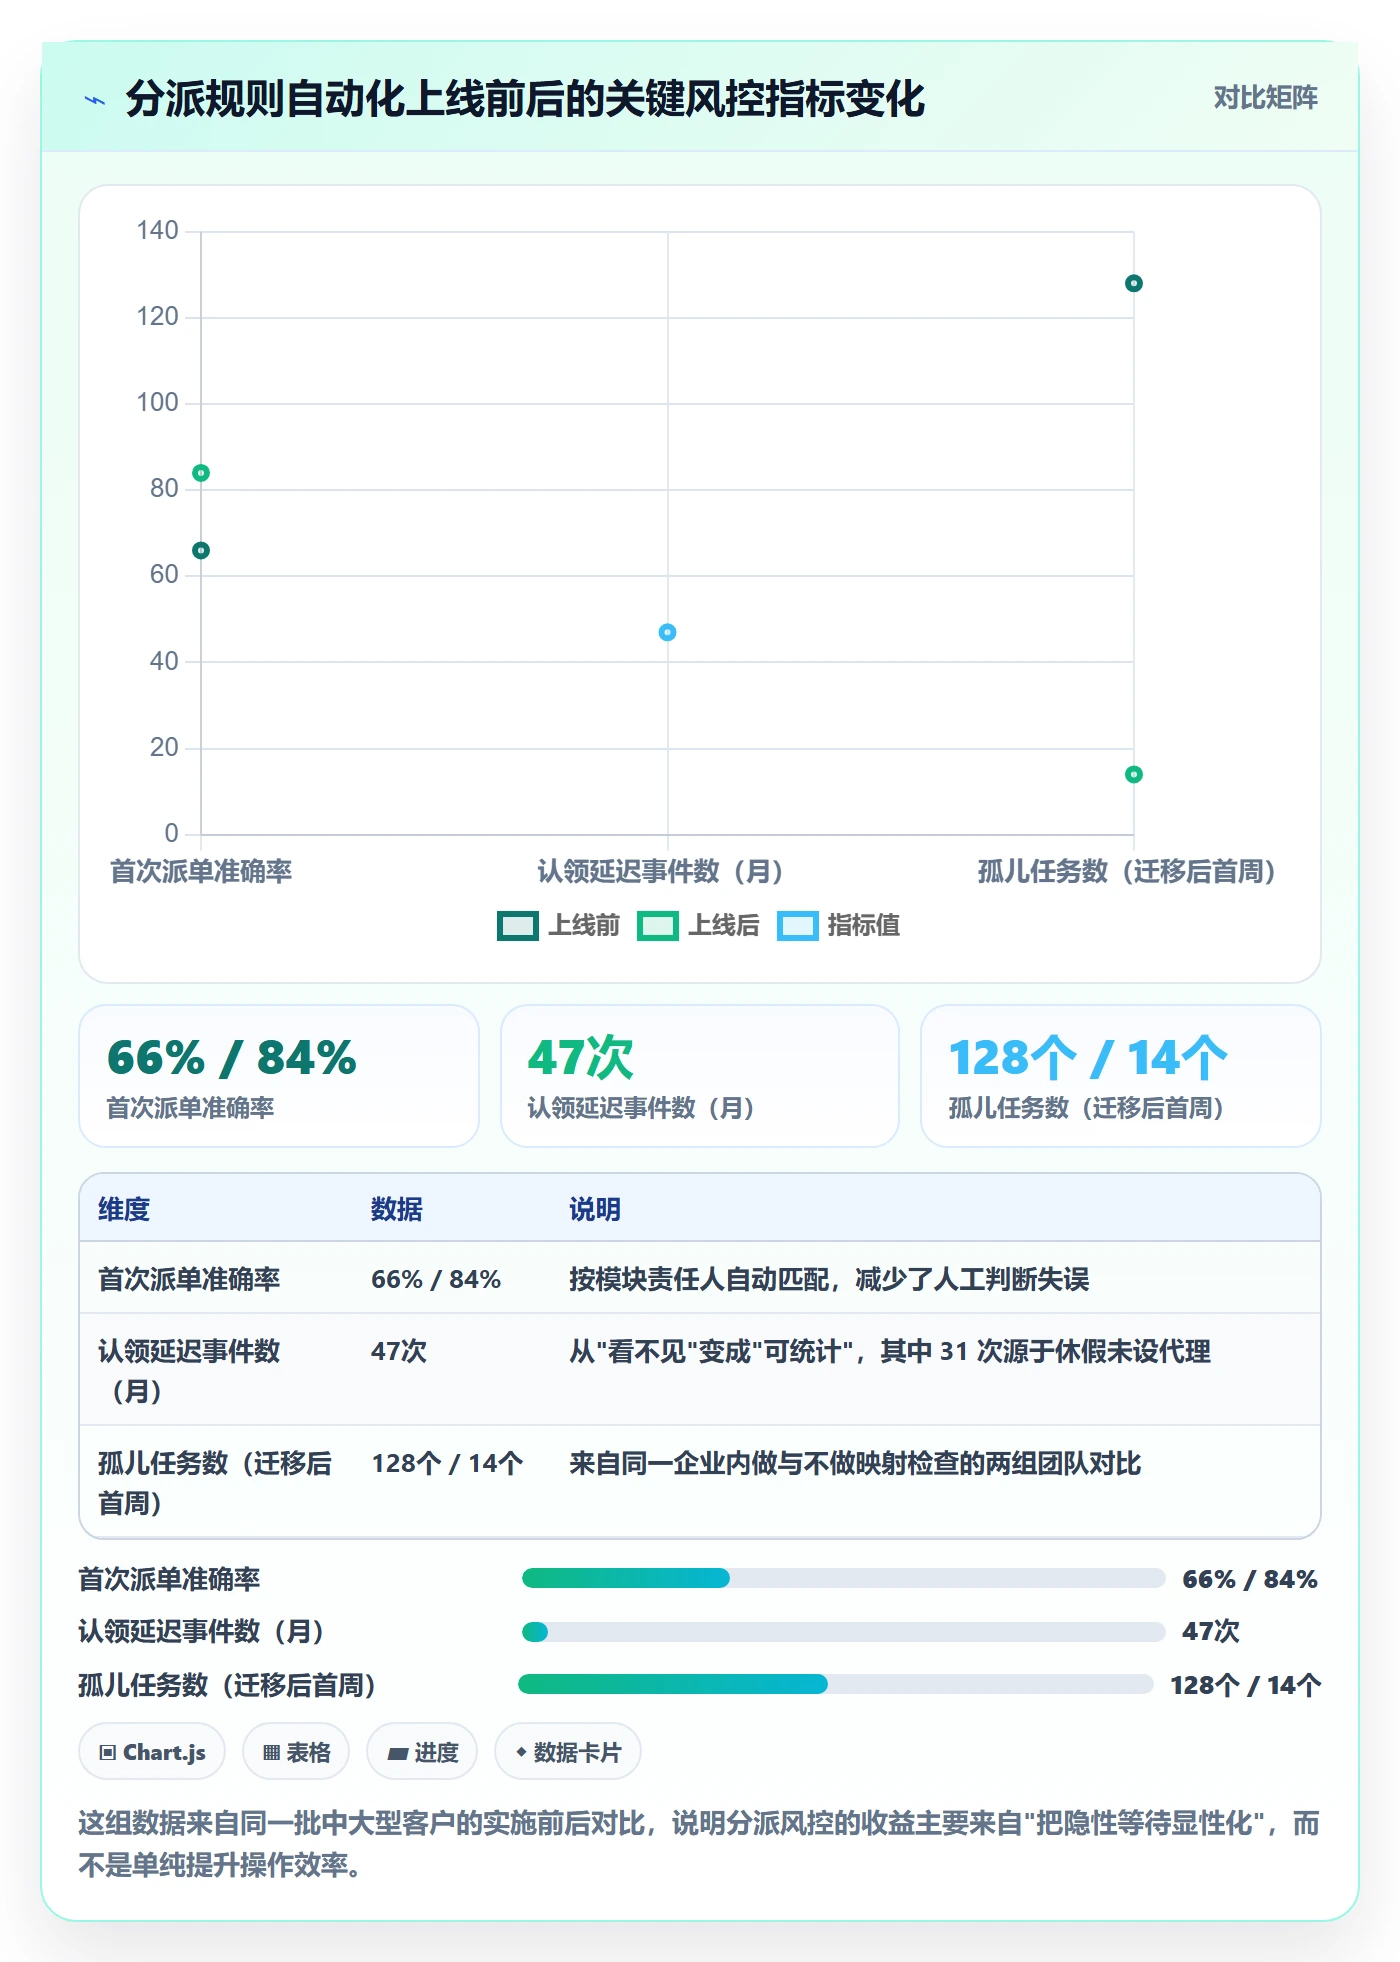Click the card title 分派规则自动化上线前后的关键风控指标变化
This screenshot has width=1400, height=1962.
click(525, 99)
